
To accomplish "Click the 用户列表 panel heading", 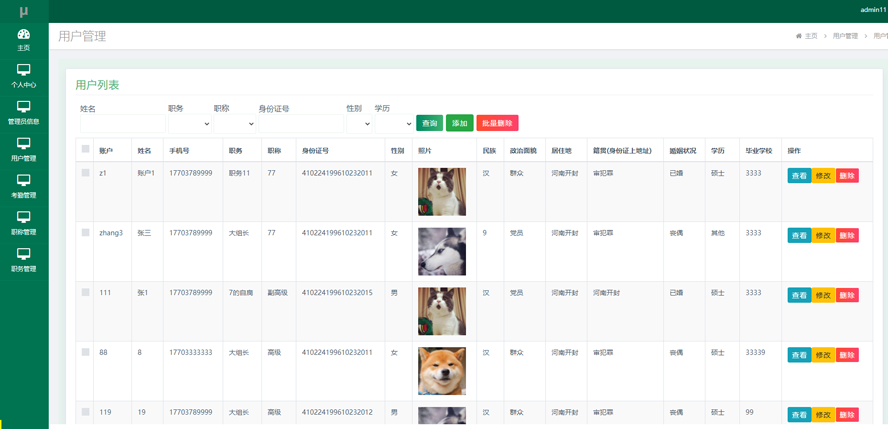I will 97,85.
